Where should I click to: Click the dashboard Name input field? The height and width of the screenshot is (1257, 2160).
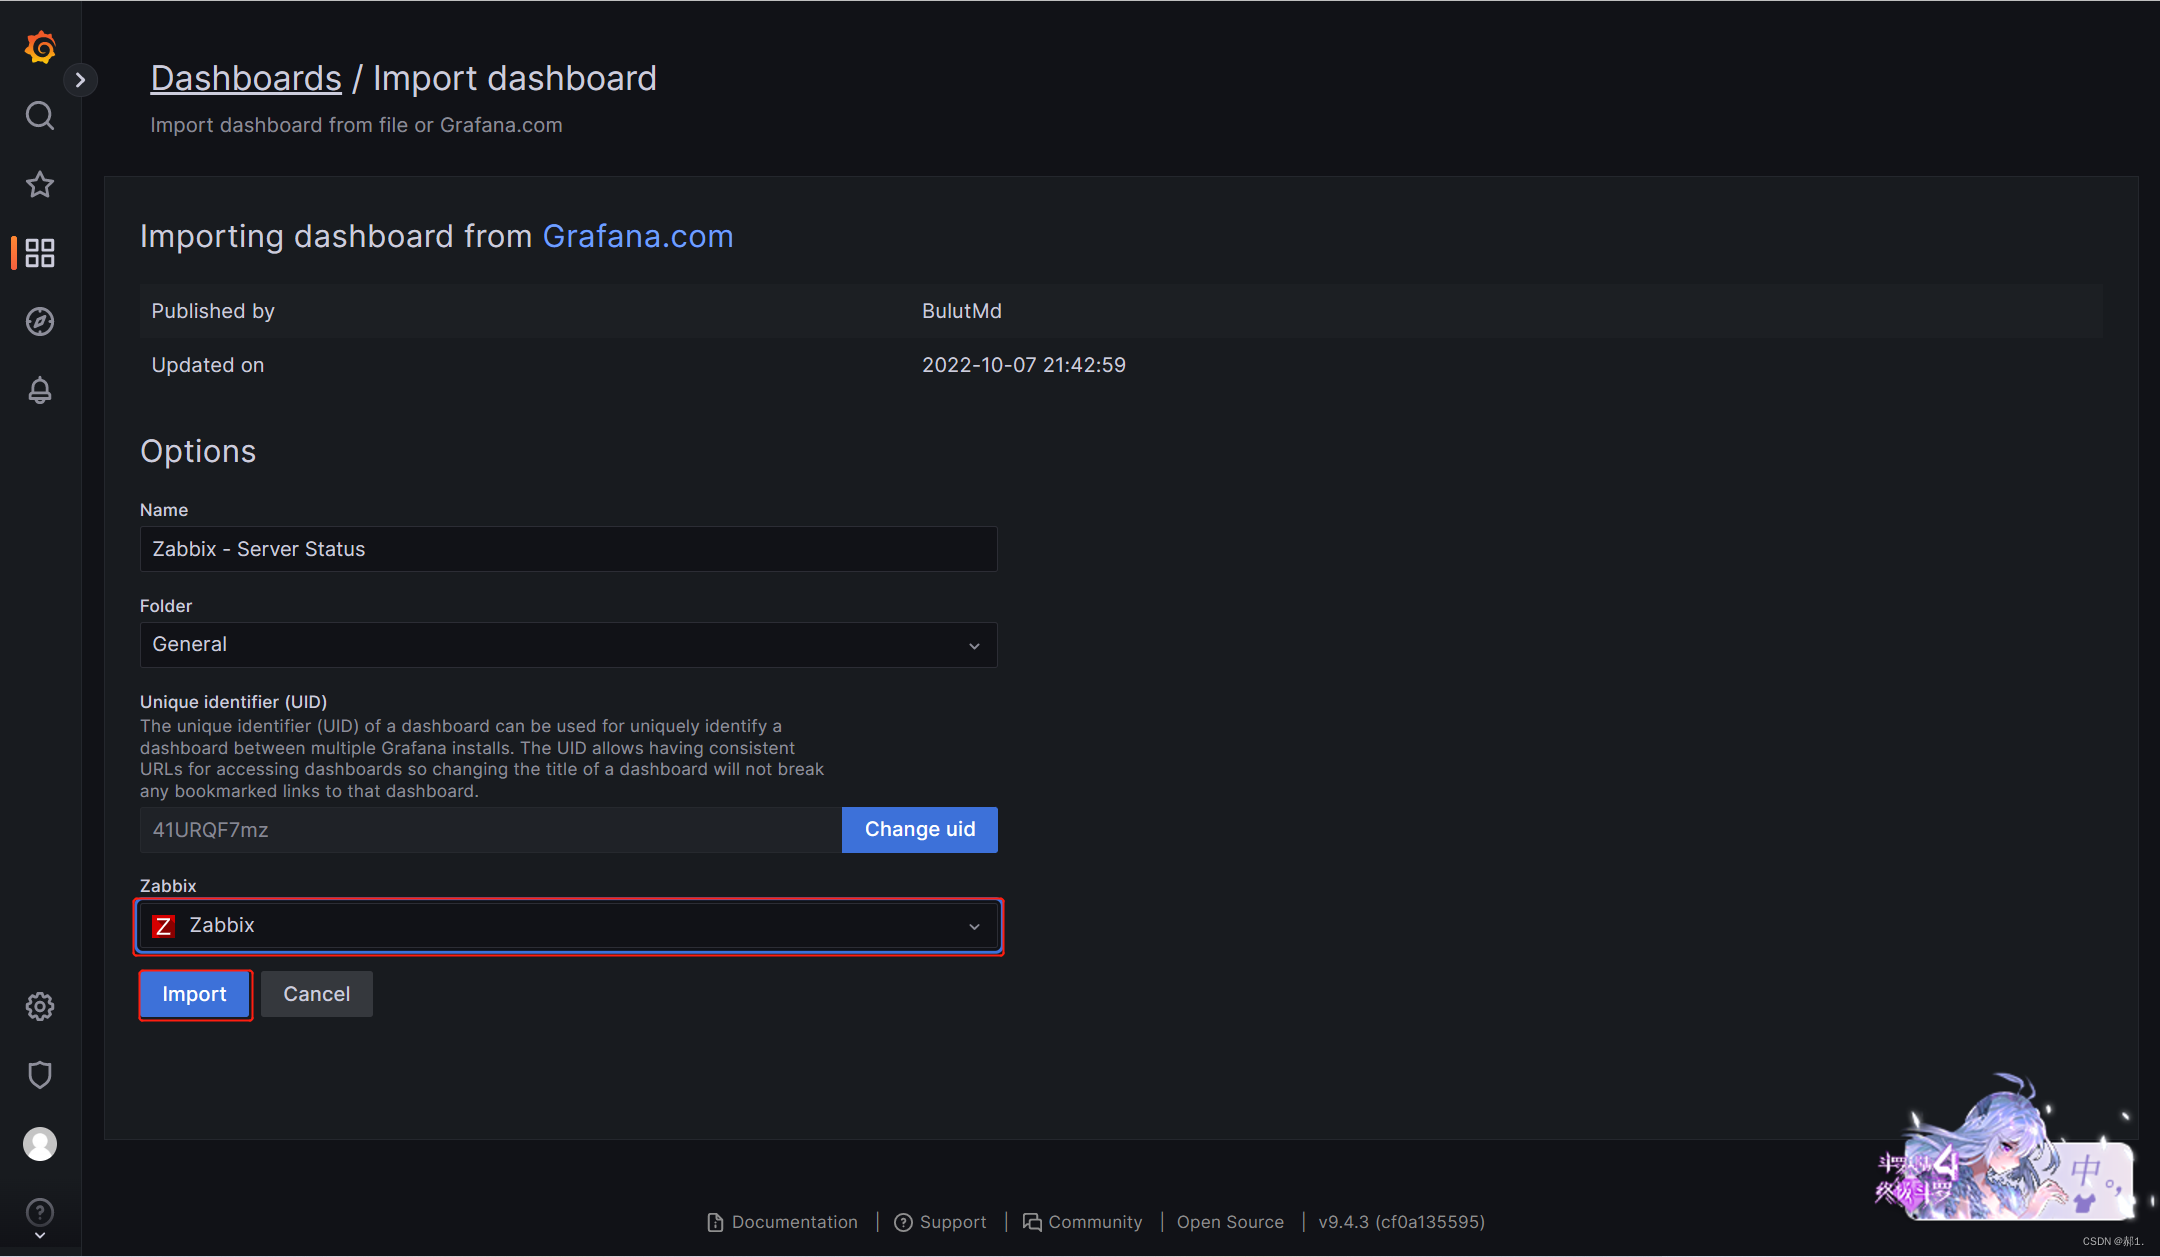click(568, 549)
